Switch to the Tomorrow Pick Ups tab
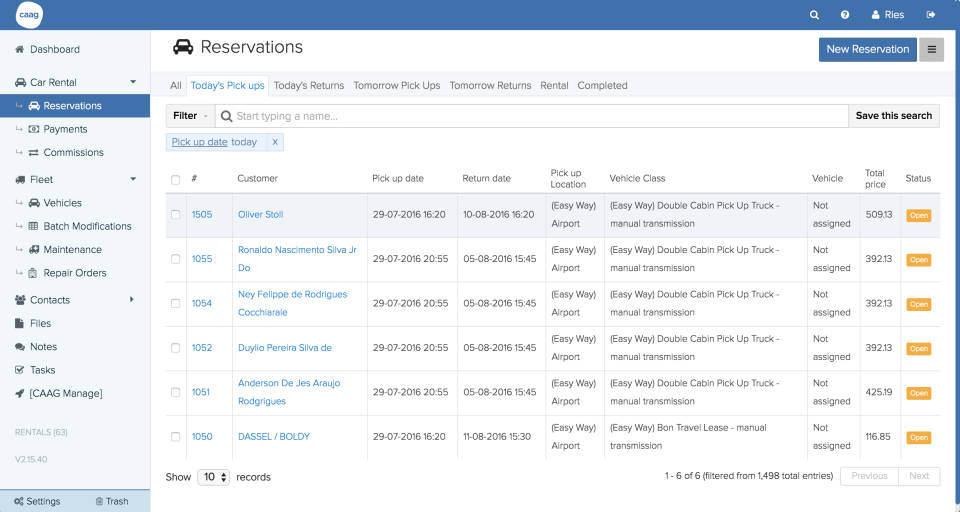Screen dimensions: 960x512 396,86
